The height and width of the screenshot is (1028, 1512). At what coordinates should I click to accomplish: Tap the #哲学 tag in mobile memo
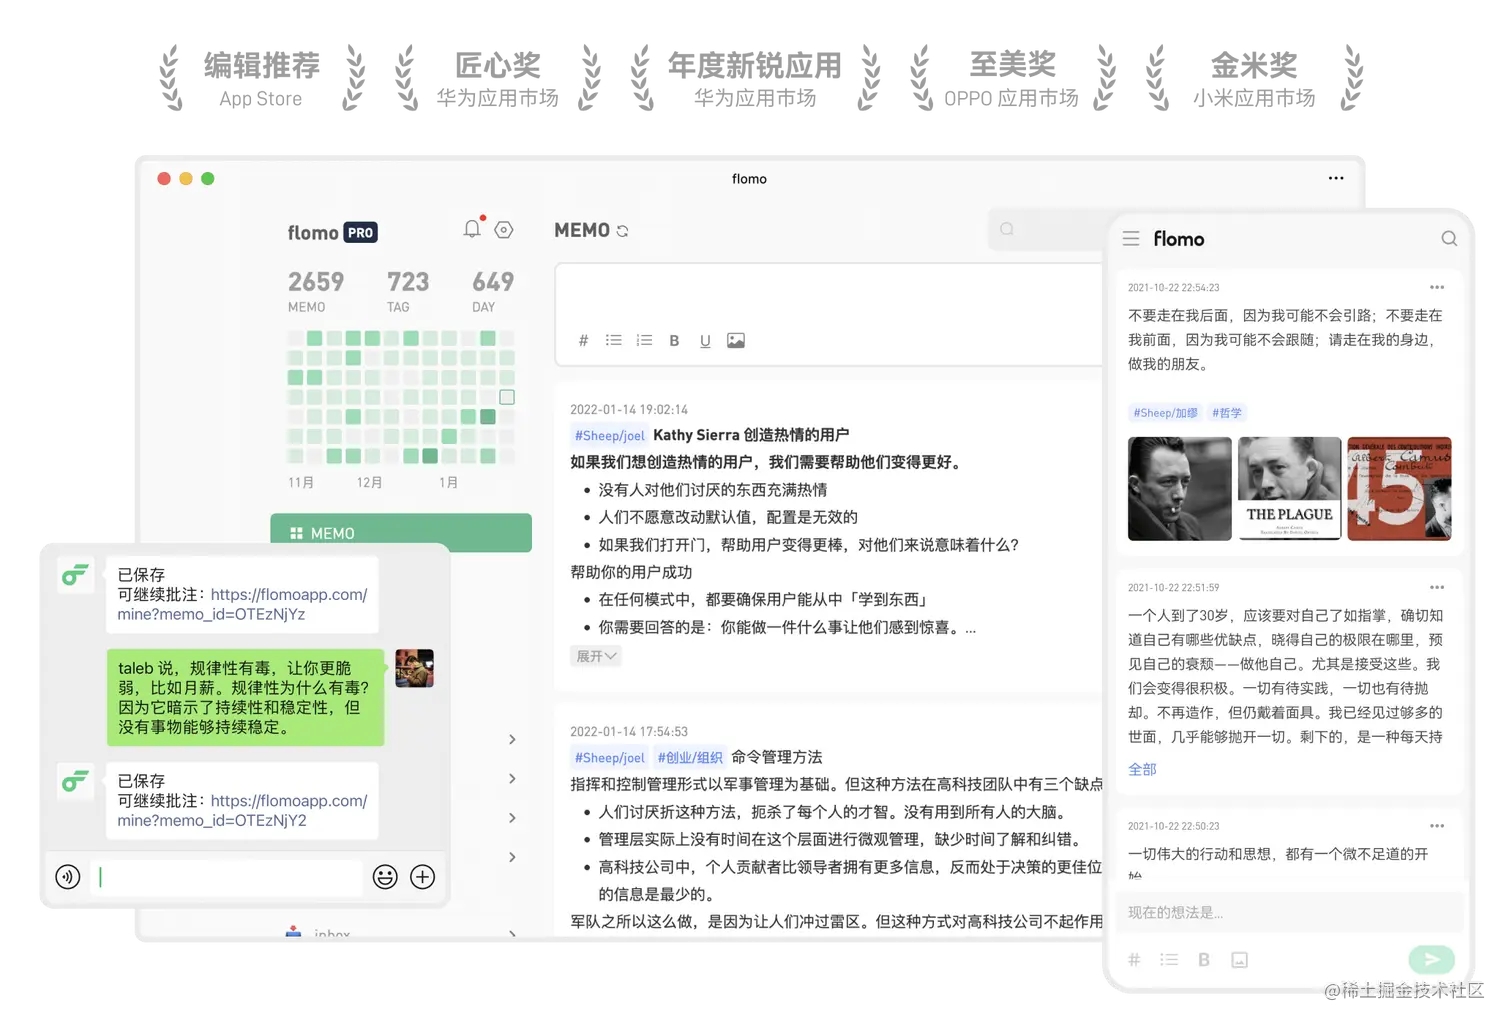click(x=1227, y=413)
